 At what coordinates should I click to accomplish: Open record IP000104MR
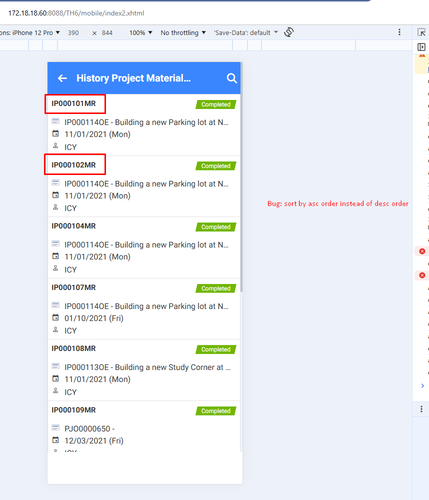coord(144,248)
